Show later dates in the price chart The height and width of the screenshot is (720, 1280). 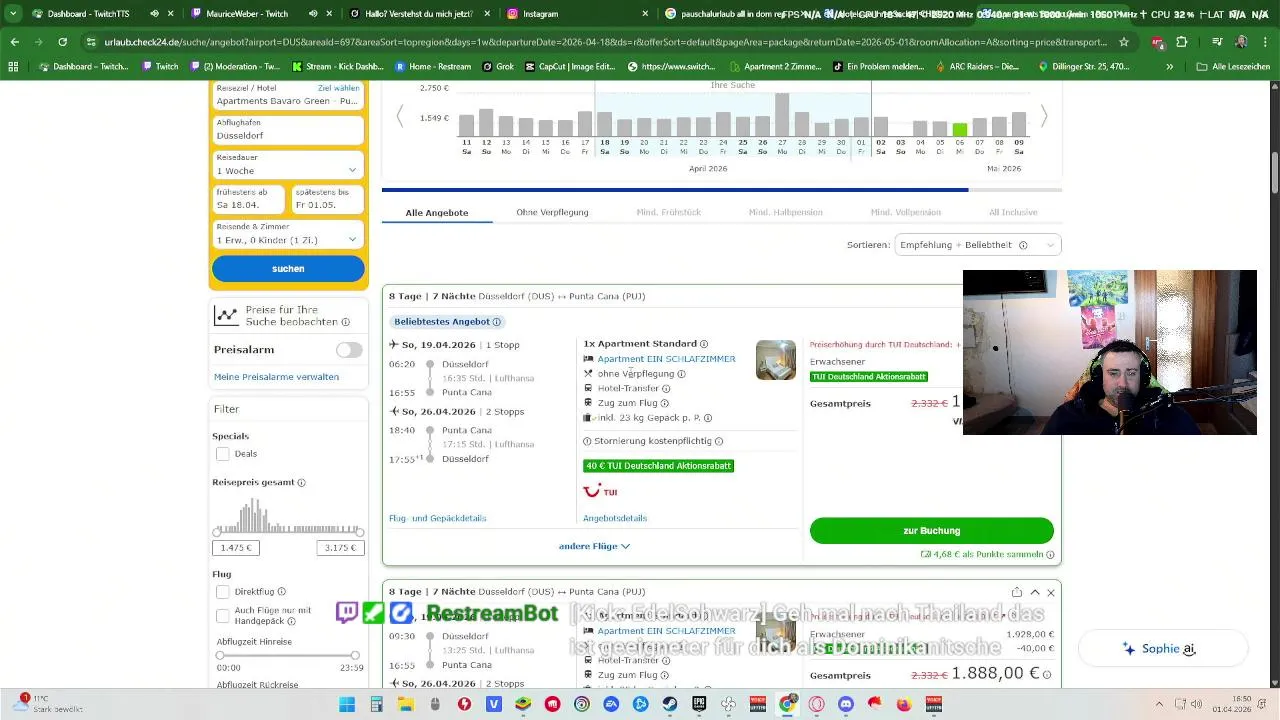(x=1043, y=117)
